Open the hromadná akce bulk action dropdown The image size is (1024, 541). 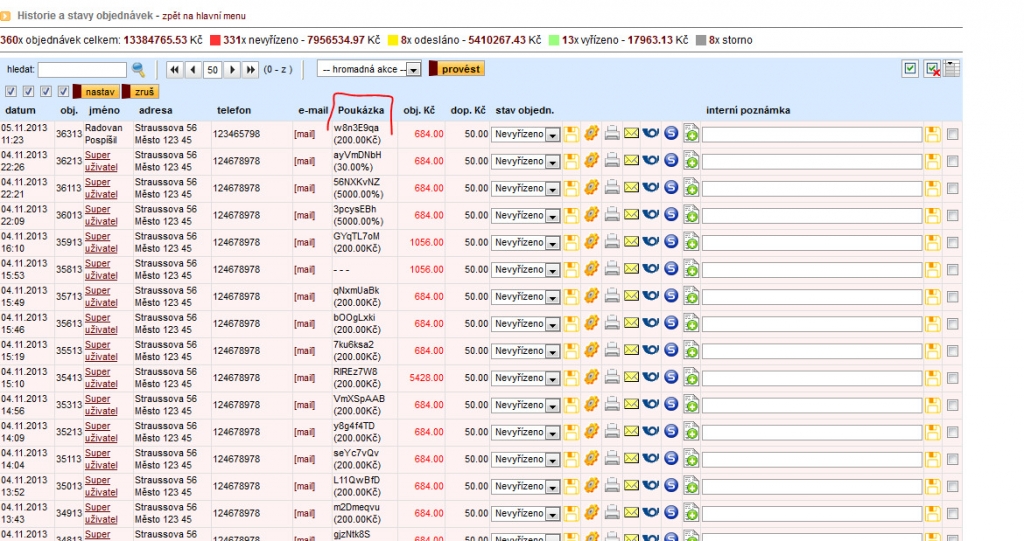click(x=369, y=69)
